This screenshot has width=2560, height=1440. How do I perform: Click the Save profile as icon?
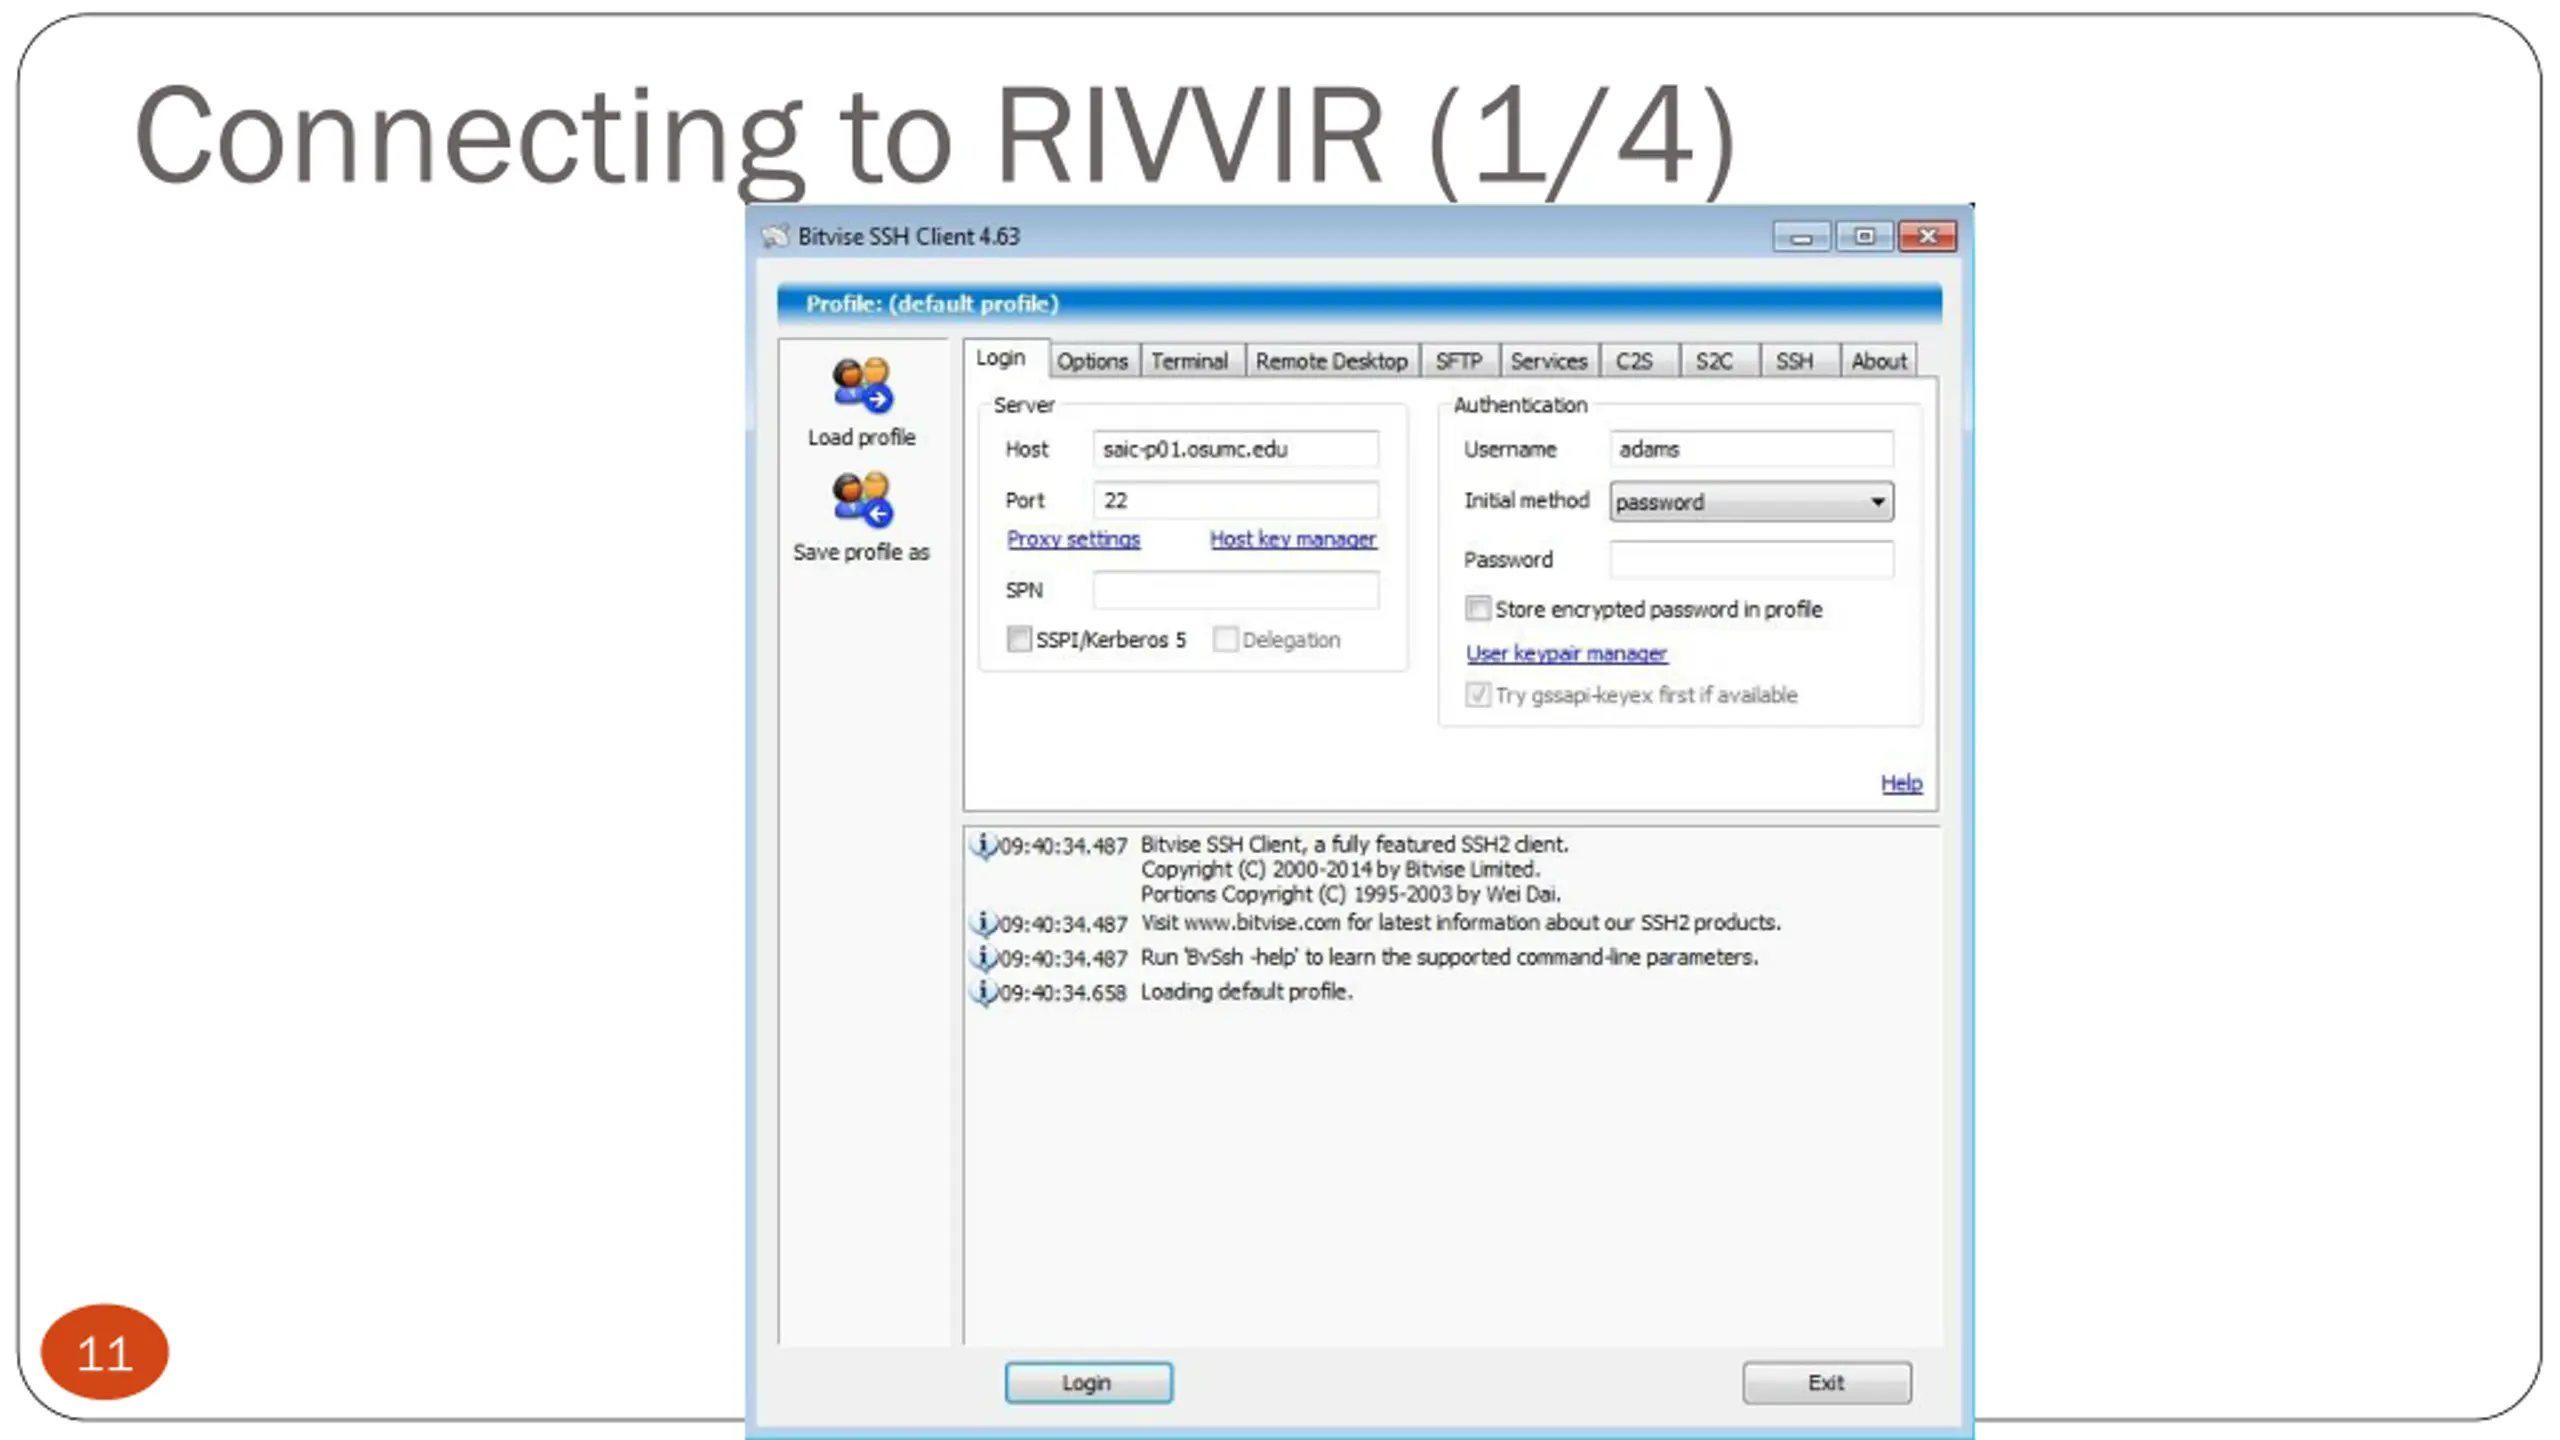coord(862,499)
